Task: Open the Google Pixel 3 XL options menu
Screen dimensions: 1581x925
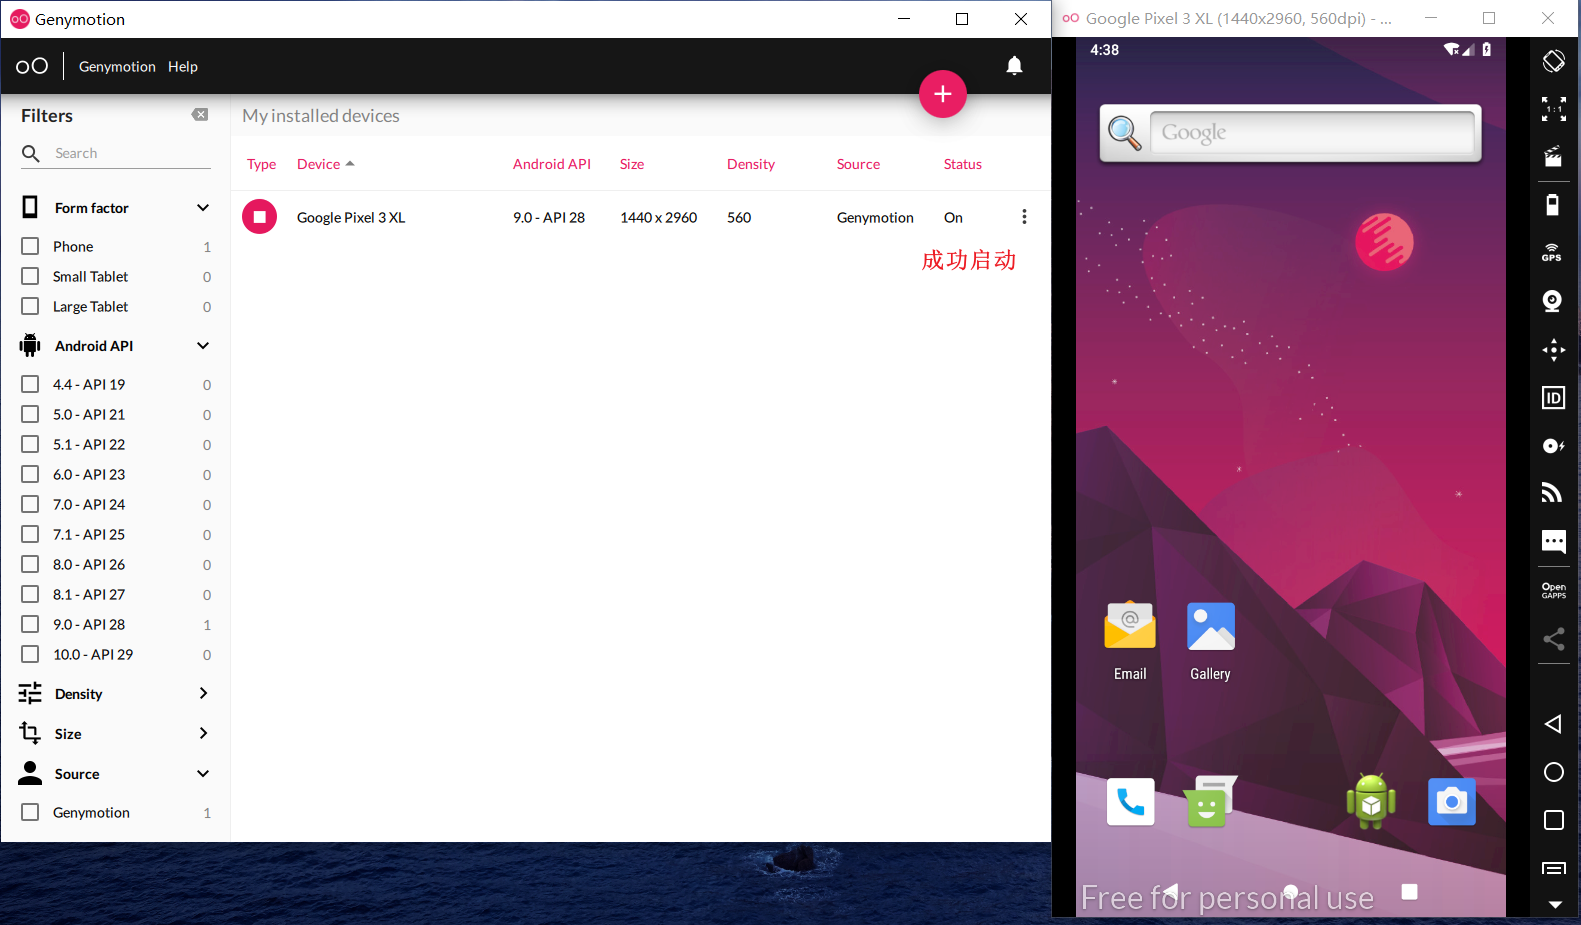Action: (x=1024, y=217)
